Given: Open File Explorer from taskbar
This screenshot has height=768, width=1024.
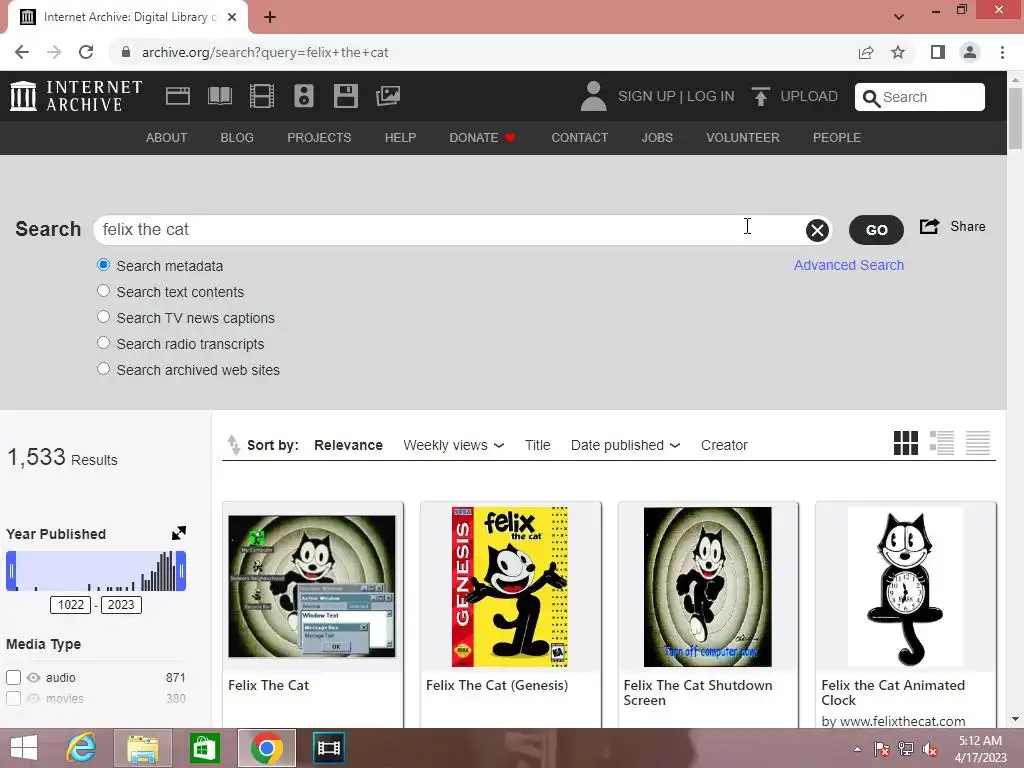Looking at the screenshot, I should coord(142,748).
